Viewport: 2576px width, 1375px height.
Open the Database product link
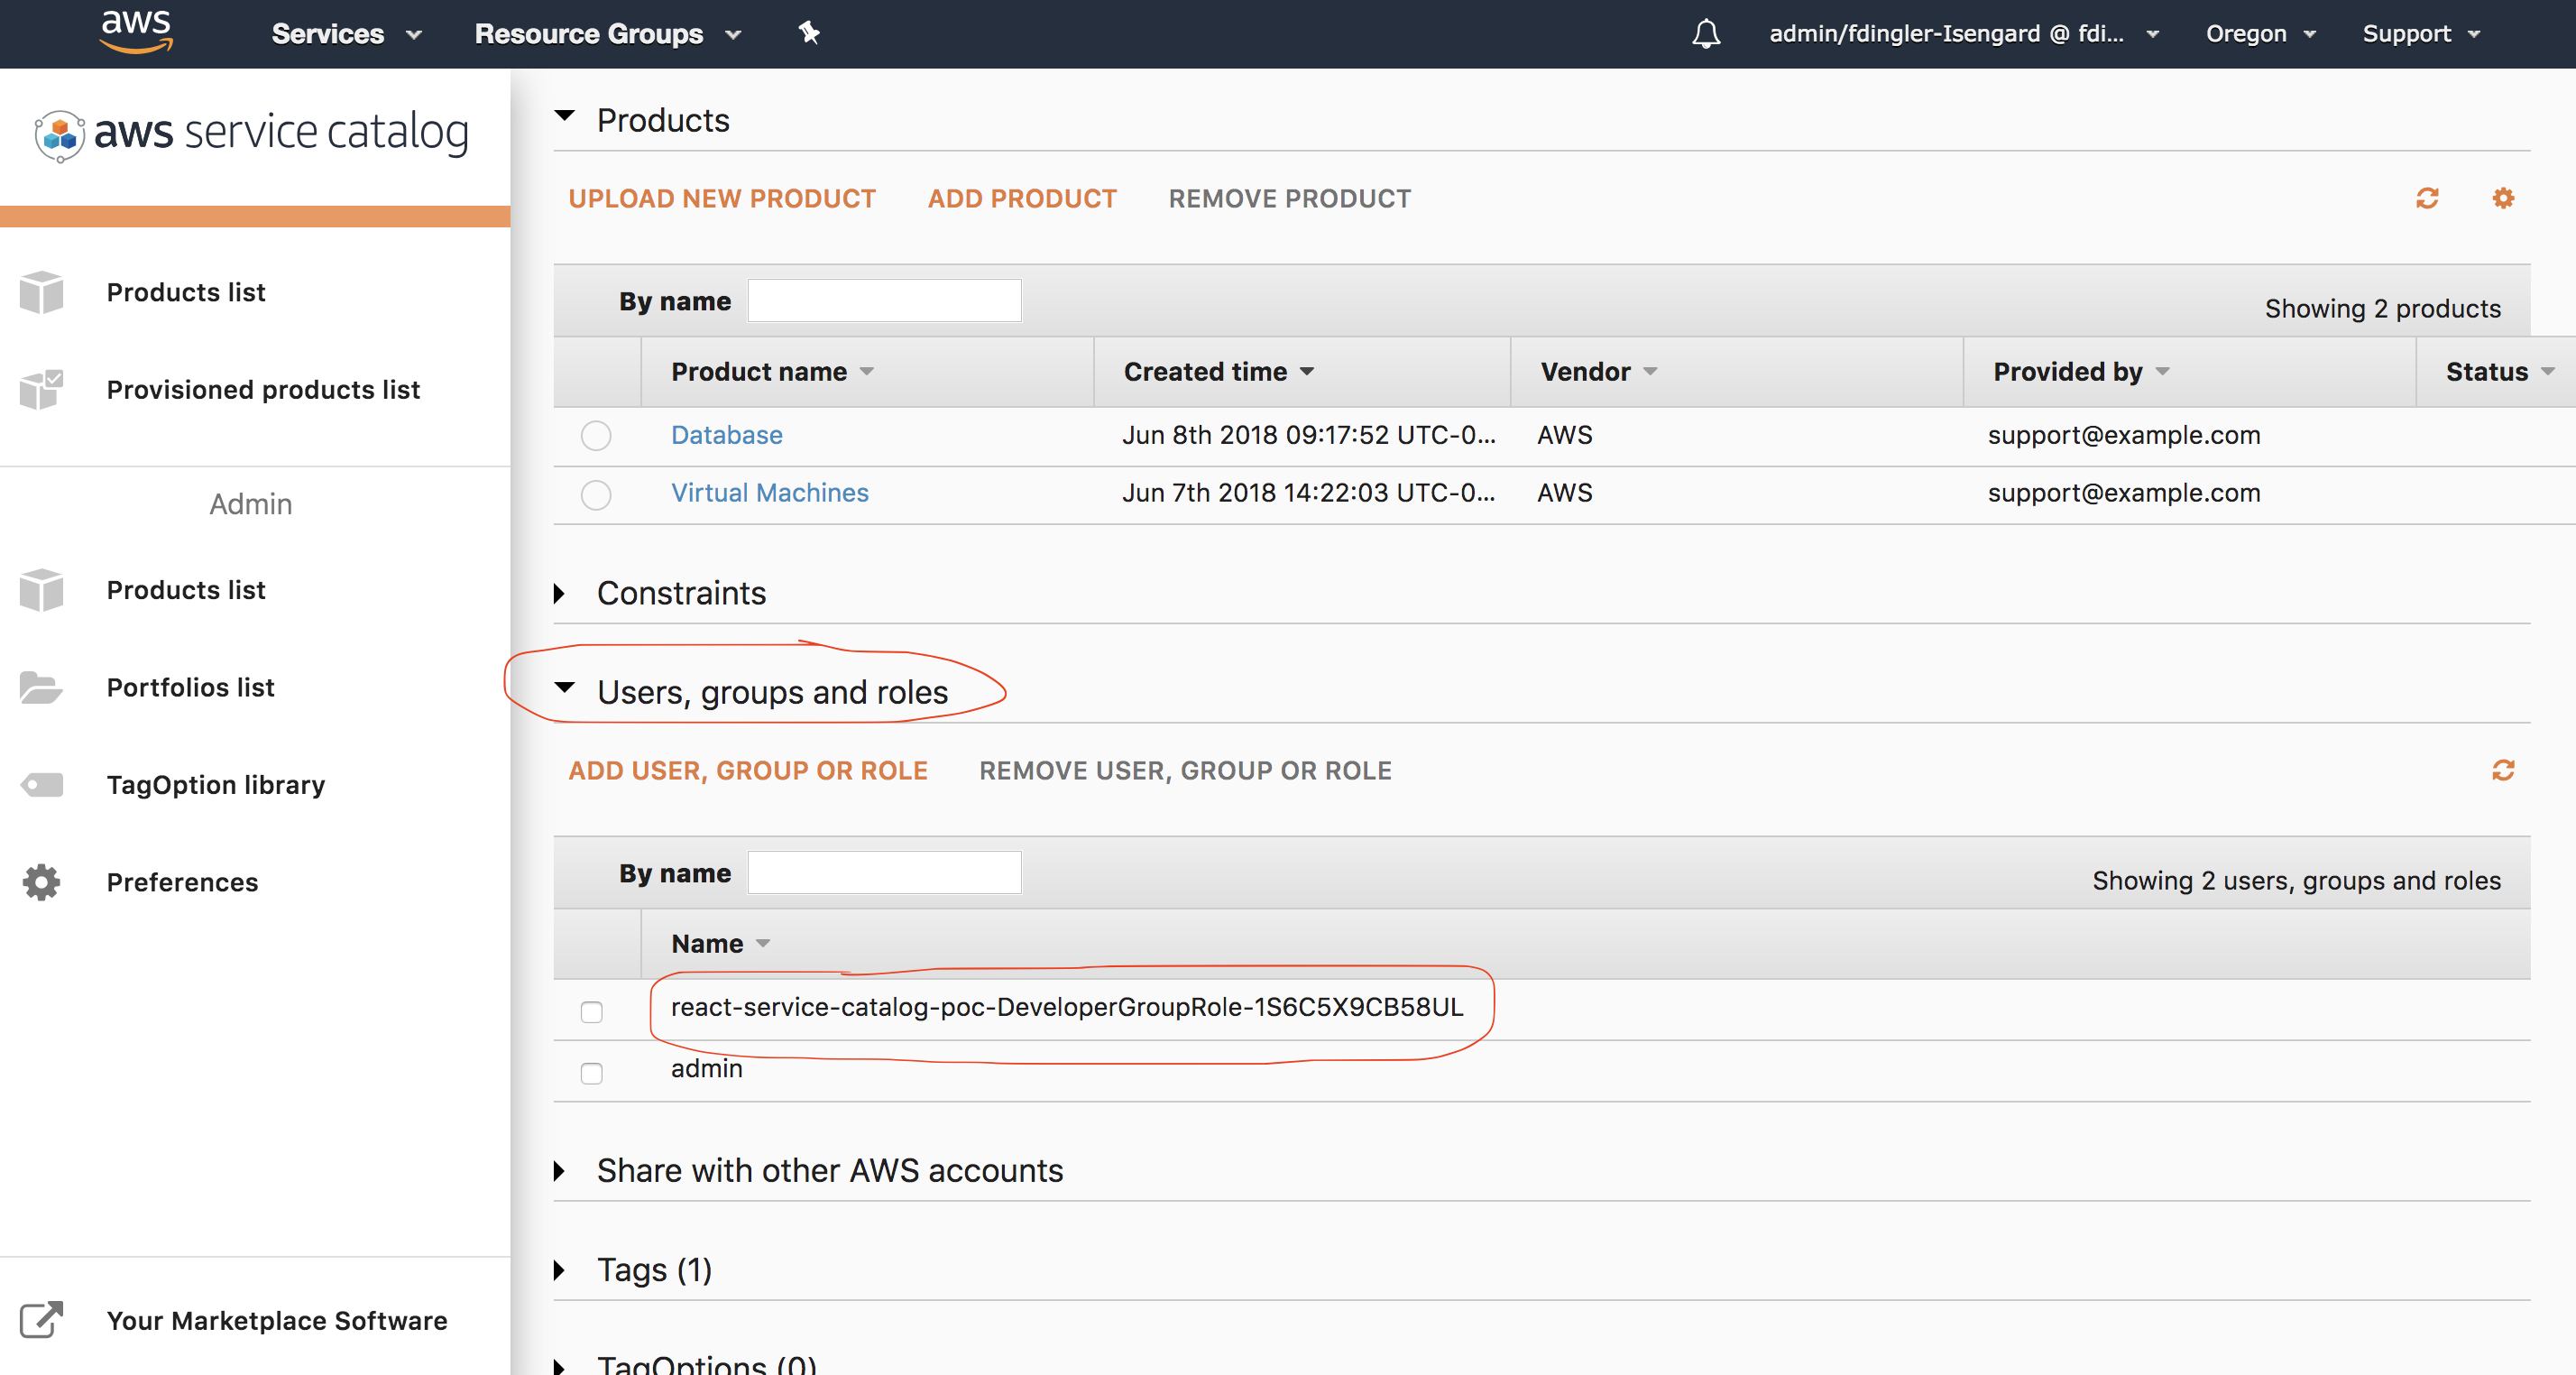(726, 435)
